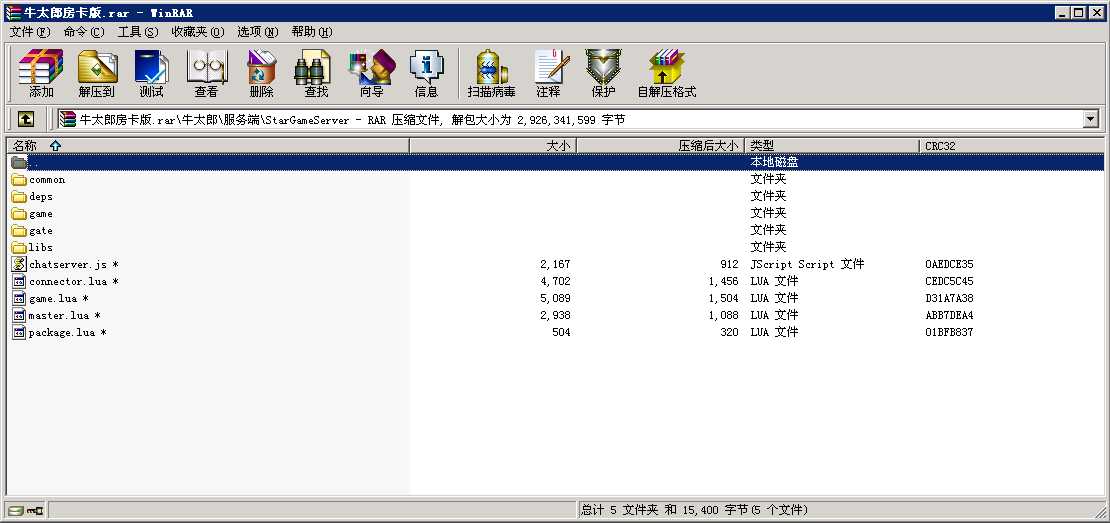Select the parent folder '..' row
Viewport: 1110px width, 523px height.
(x=556, y=163)
